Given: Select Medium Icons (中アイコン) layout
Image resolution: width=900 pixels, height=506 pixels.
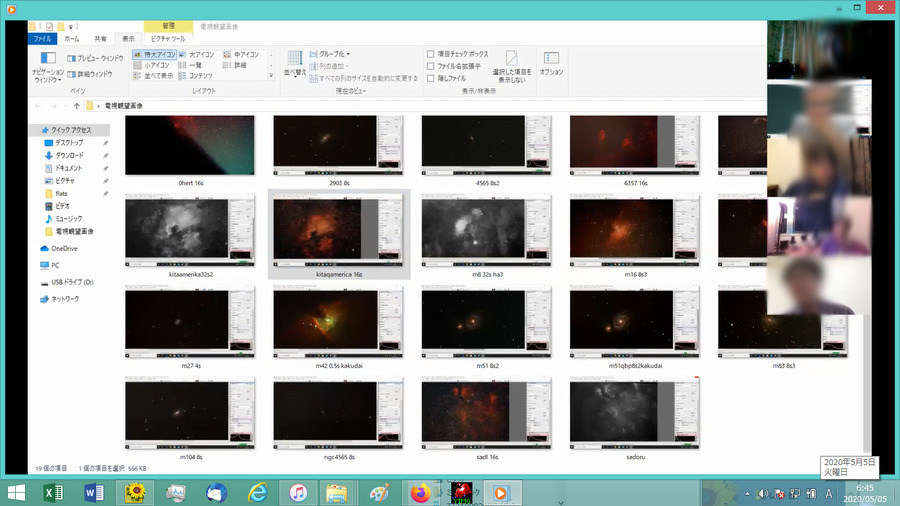Looking at the screenshot, I should click(241, 55).
